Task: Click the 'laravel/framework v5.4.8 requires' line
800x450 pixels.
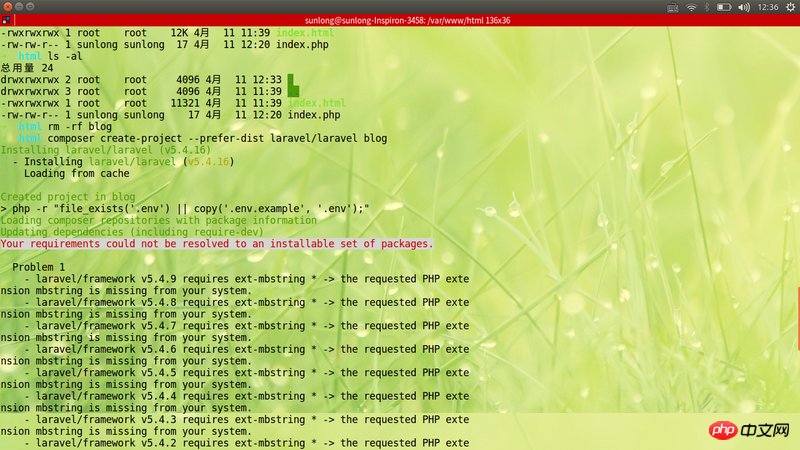Action: pos(247,303)
